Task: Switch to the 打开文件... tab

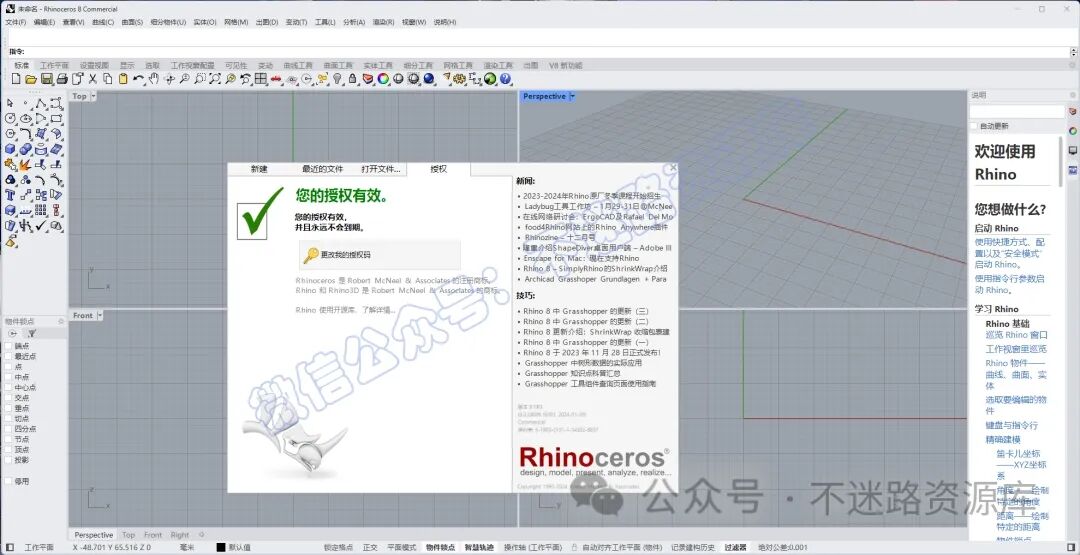Action: point(380,169)
